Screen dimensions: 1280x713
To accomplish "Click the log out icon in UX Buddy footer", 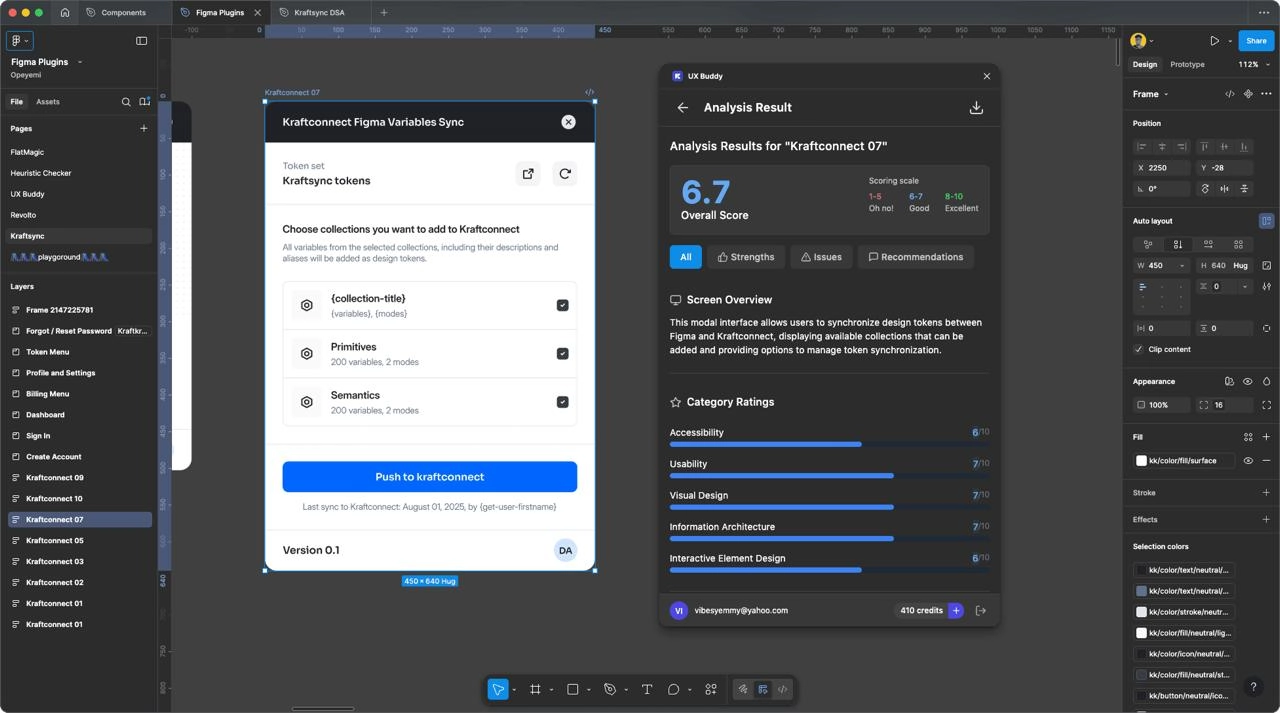I will (981, 610).
